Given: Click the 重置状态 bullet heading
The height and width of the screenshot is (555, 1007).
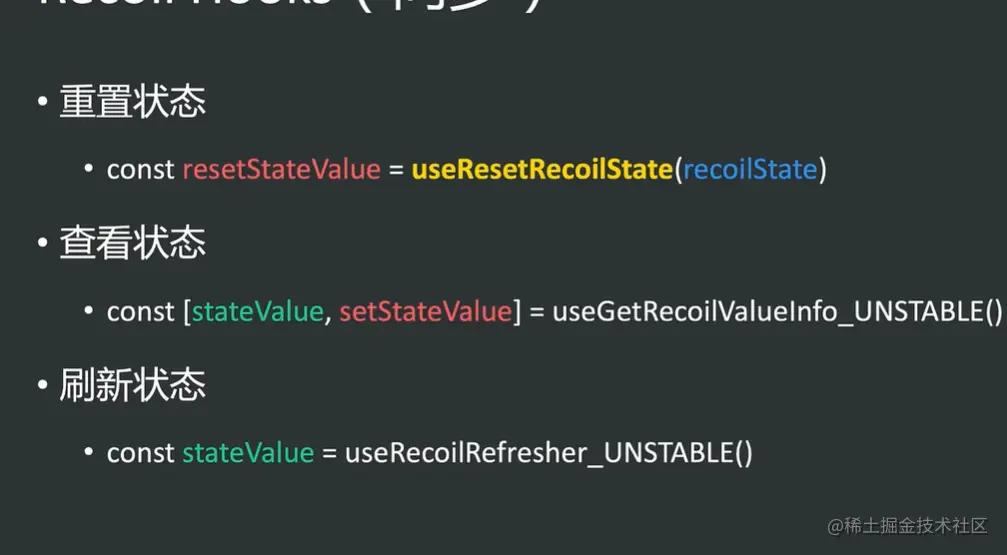Looking at the screenshot, I should point(132,103).
